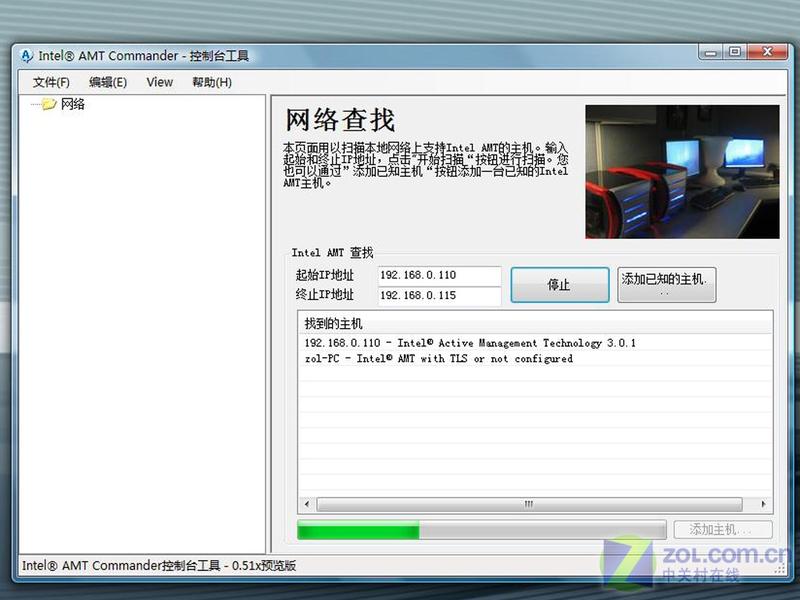Click the 停止 button
Viewport: 800px width, 600px height.
point(560,285)
